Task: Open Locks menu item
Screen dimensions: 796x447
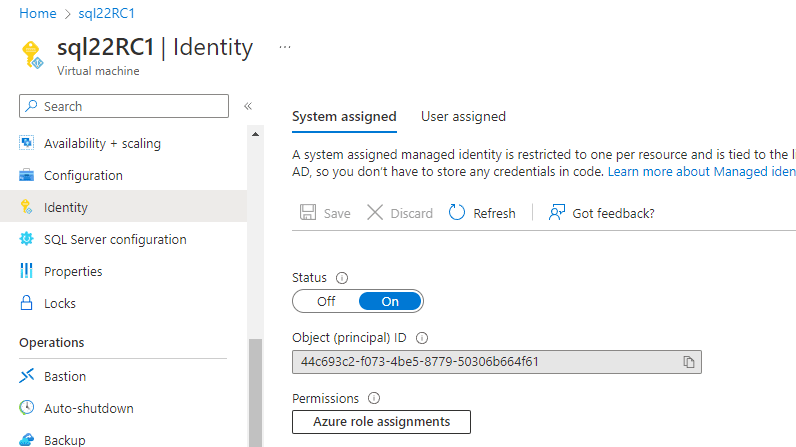Action: click(60, 303)
